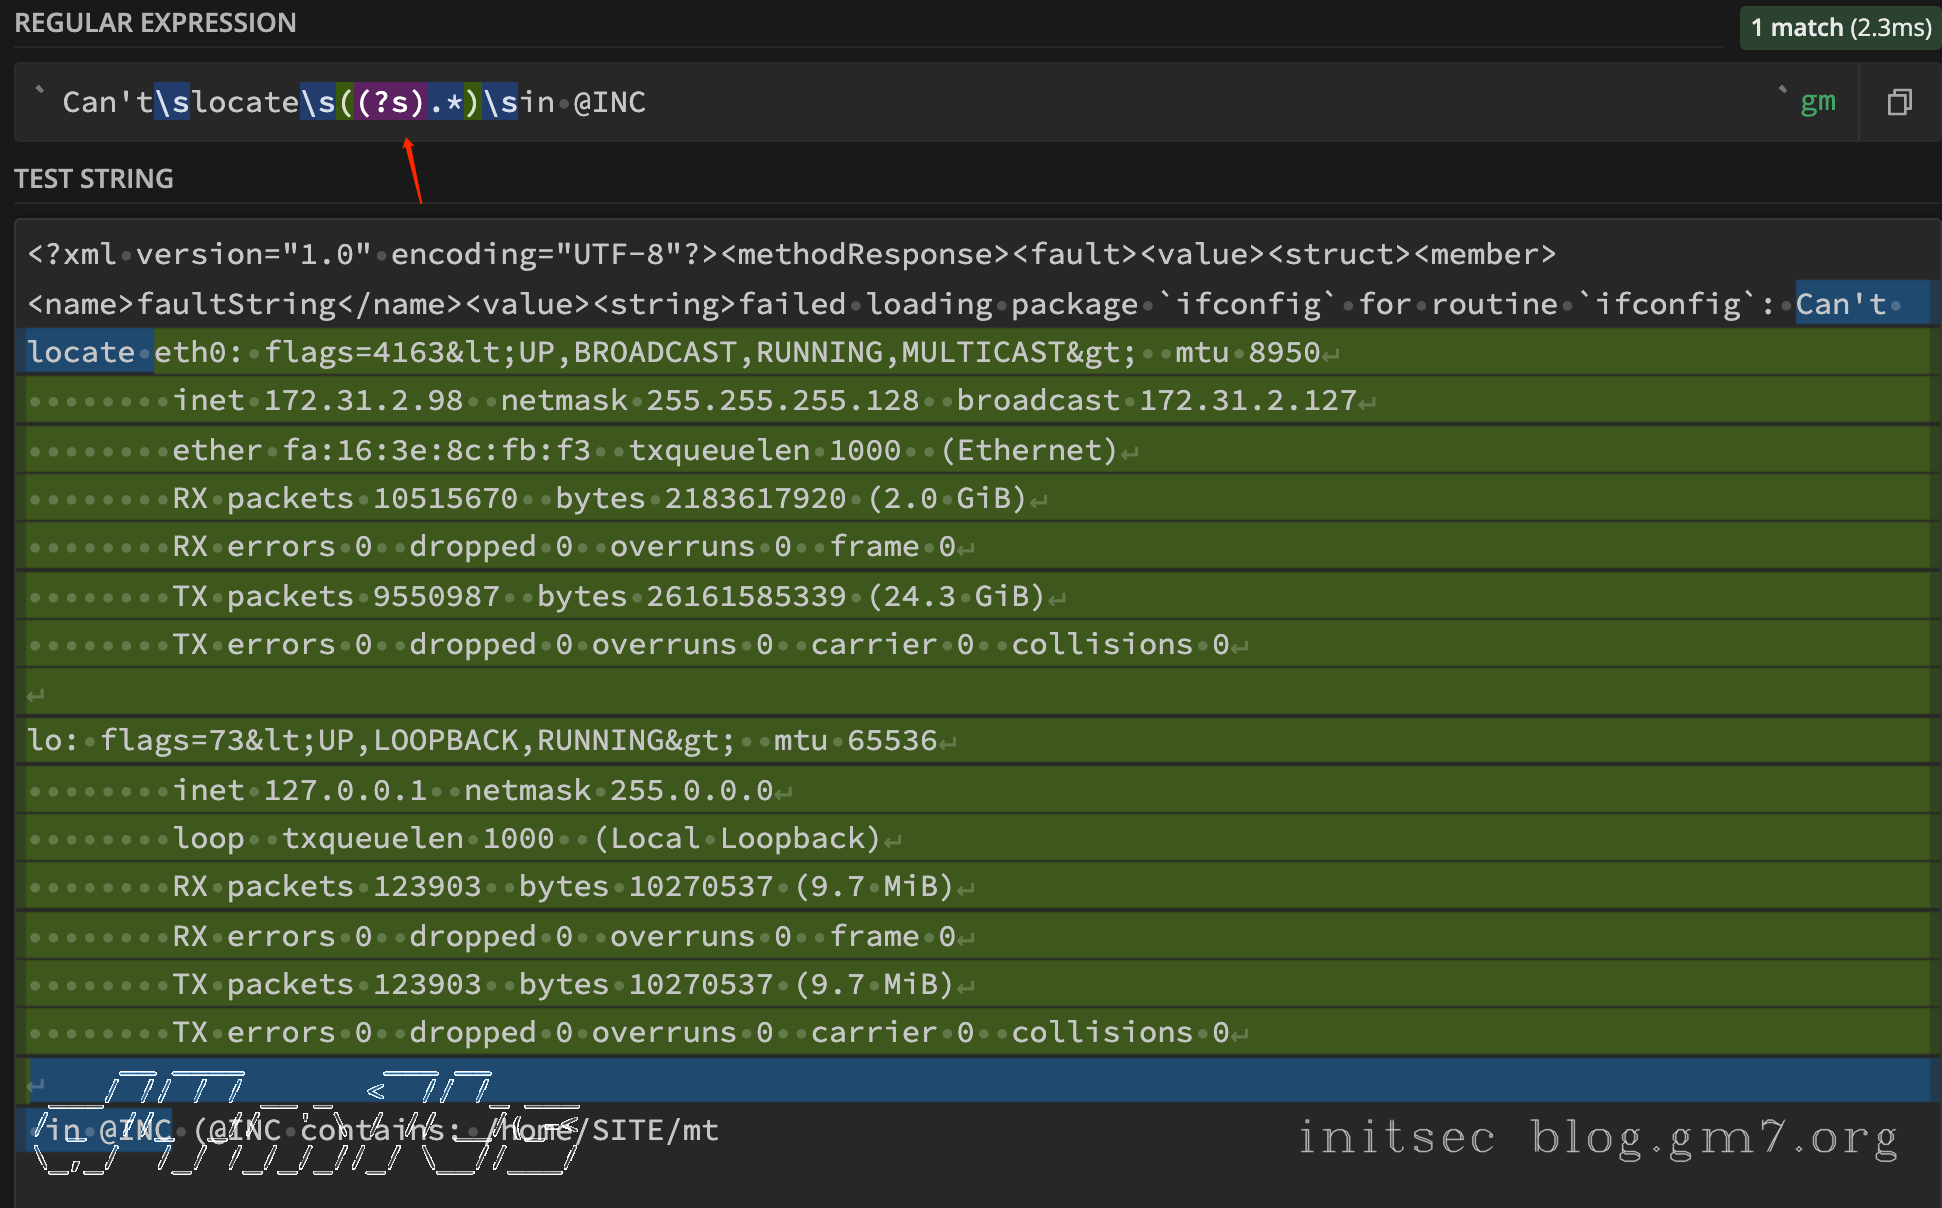This screenshot has width=1942, height=1208.
Task: Click the loopback address 127.0.0.1
Action: click(x=344, y=790)
